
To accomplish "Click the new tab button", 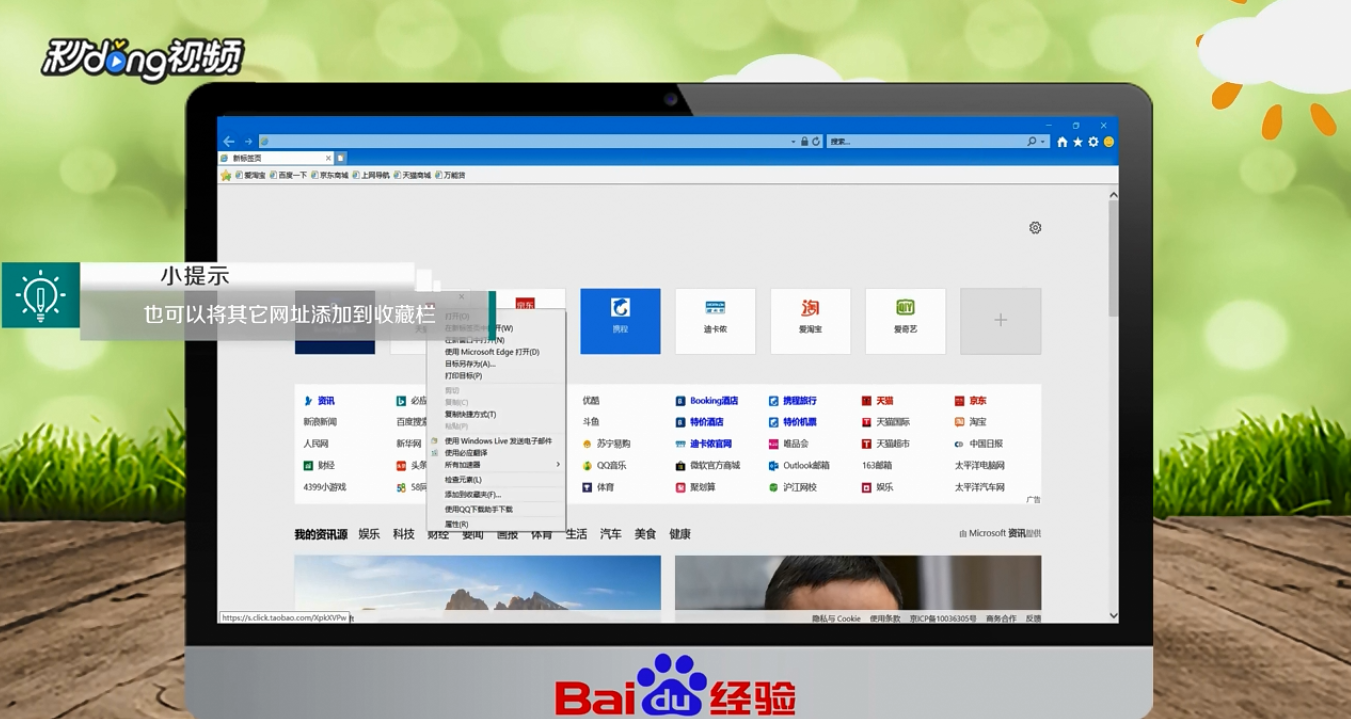I will pyautogui.click(x=341, y=158).
